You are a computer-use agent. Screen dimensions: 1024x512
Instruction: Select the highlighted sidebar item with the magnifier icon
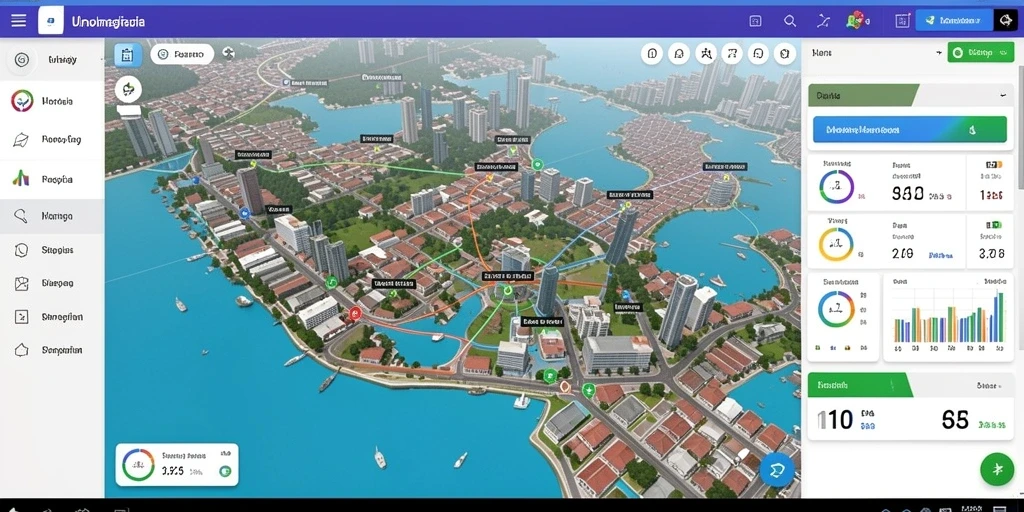tap(51, 216)
